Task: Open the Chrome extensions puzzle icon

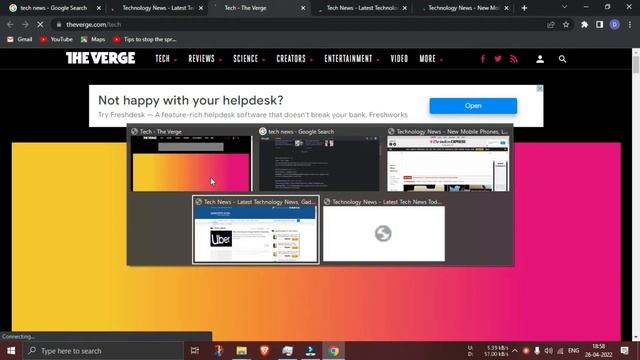Action: (x=584, y=24)
